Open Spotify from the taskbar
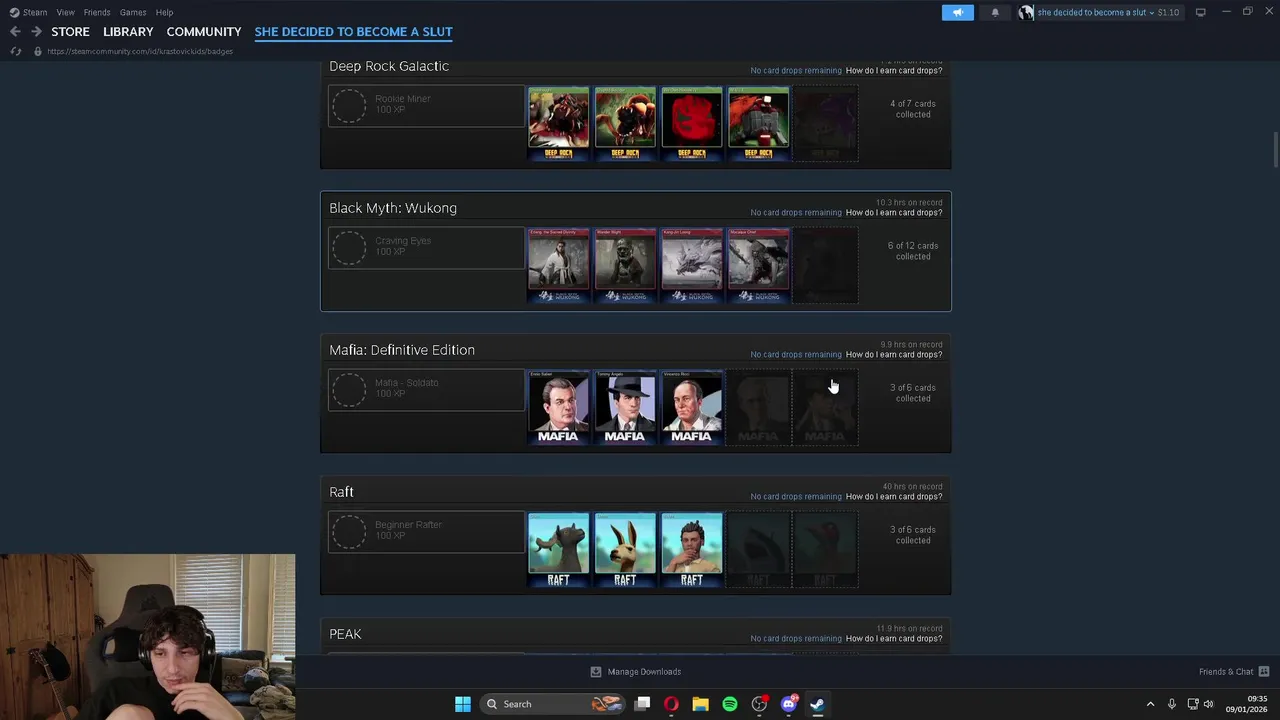This screenshot has width=1280, height=720. tap(730, 704)
